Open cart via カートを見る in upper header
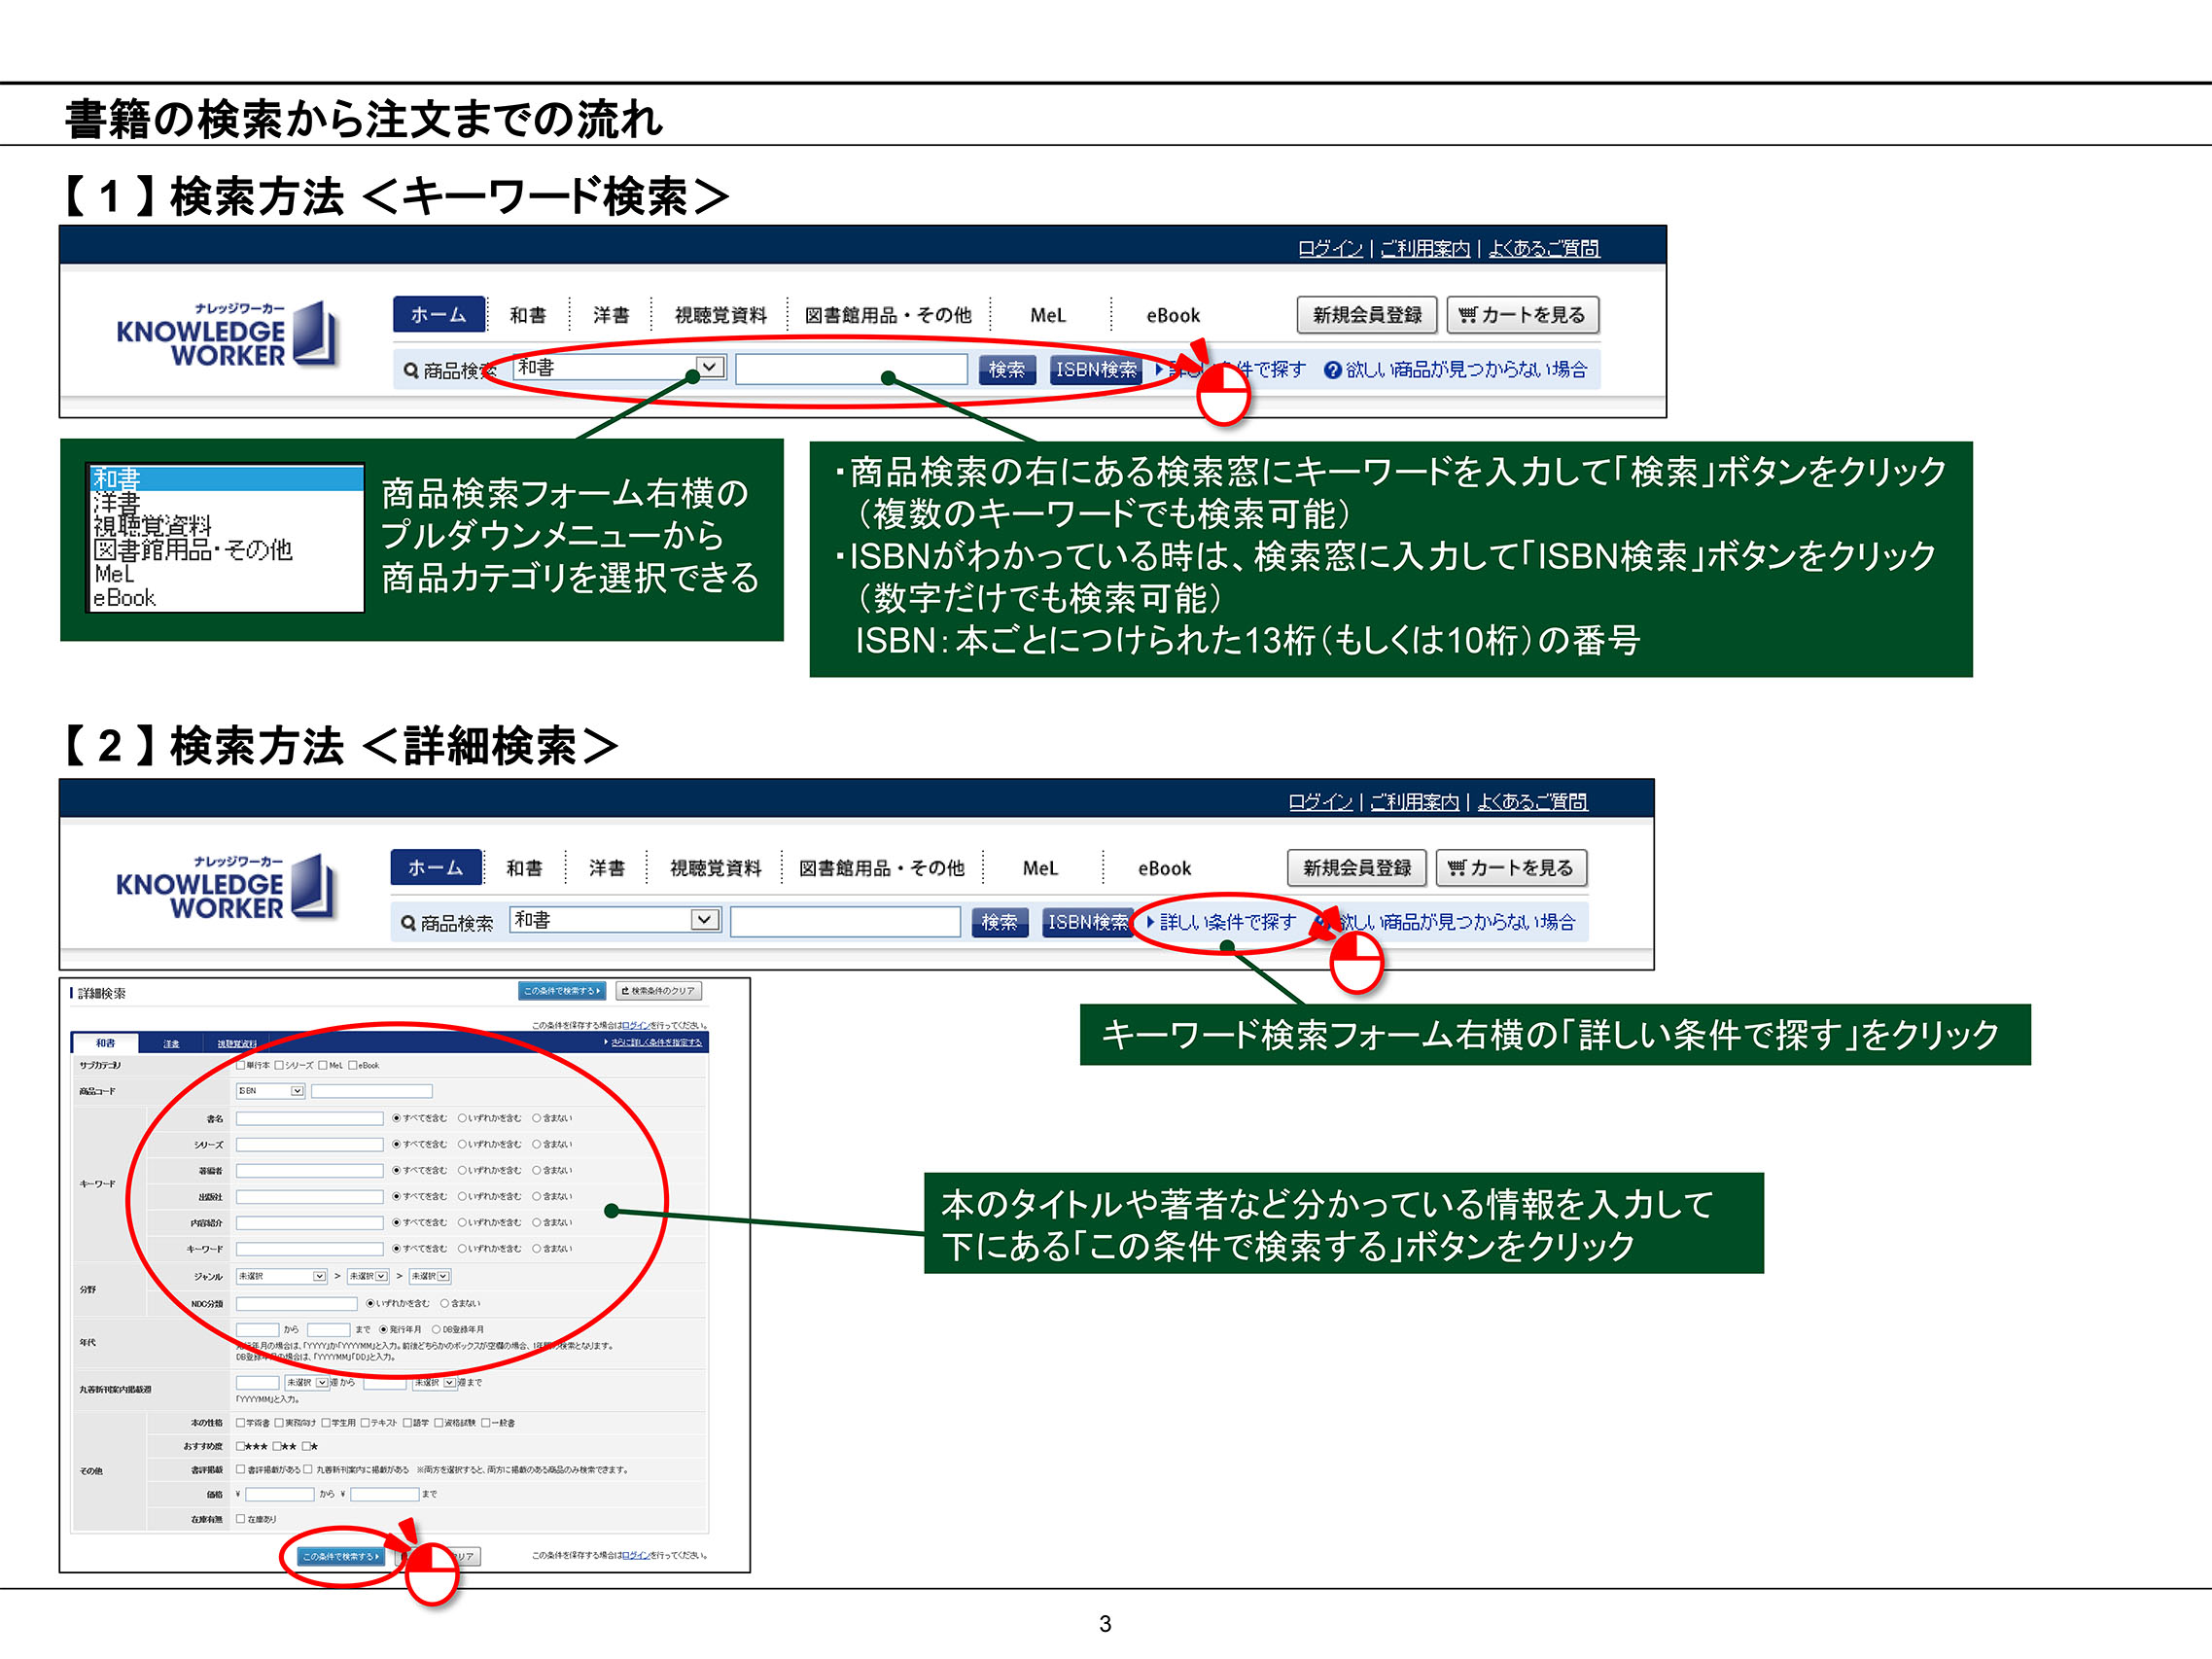Screen dimensions: 2212x1659 click(1522, 315)
